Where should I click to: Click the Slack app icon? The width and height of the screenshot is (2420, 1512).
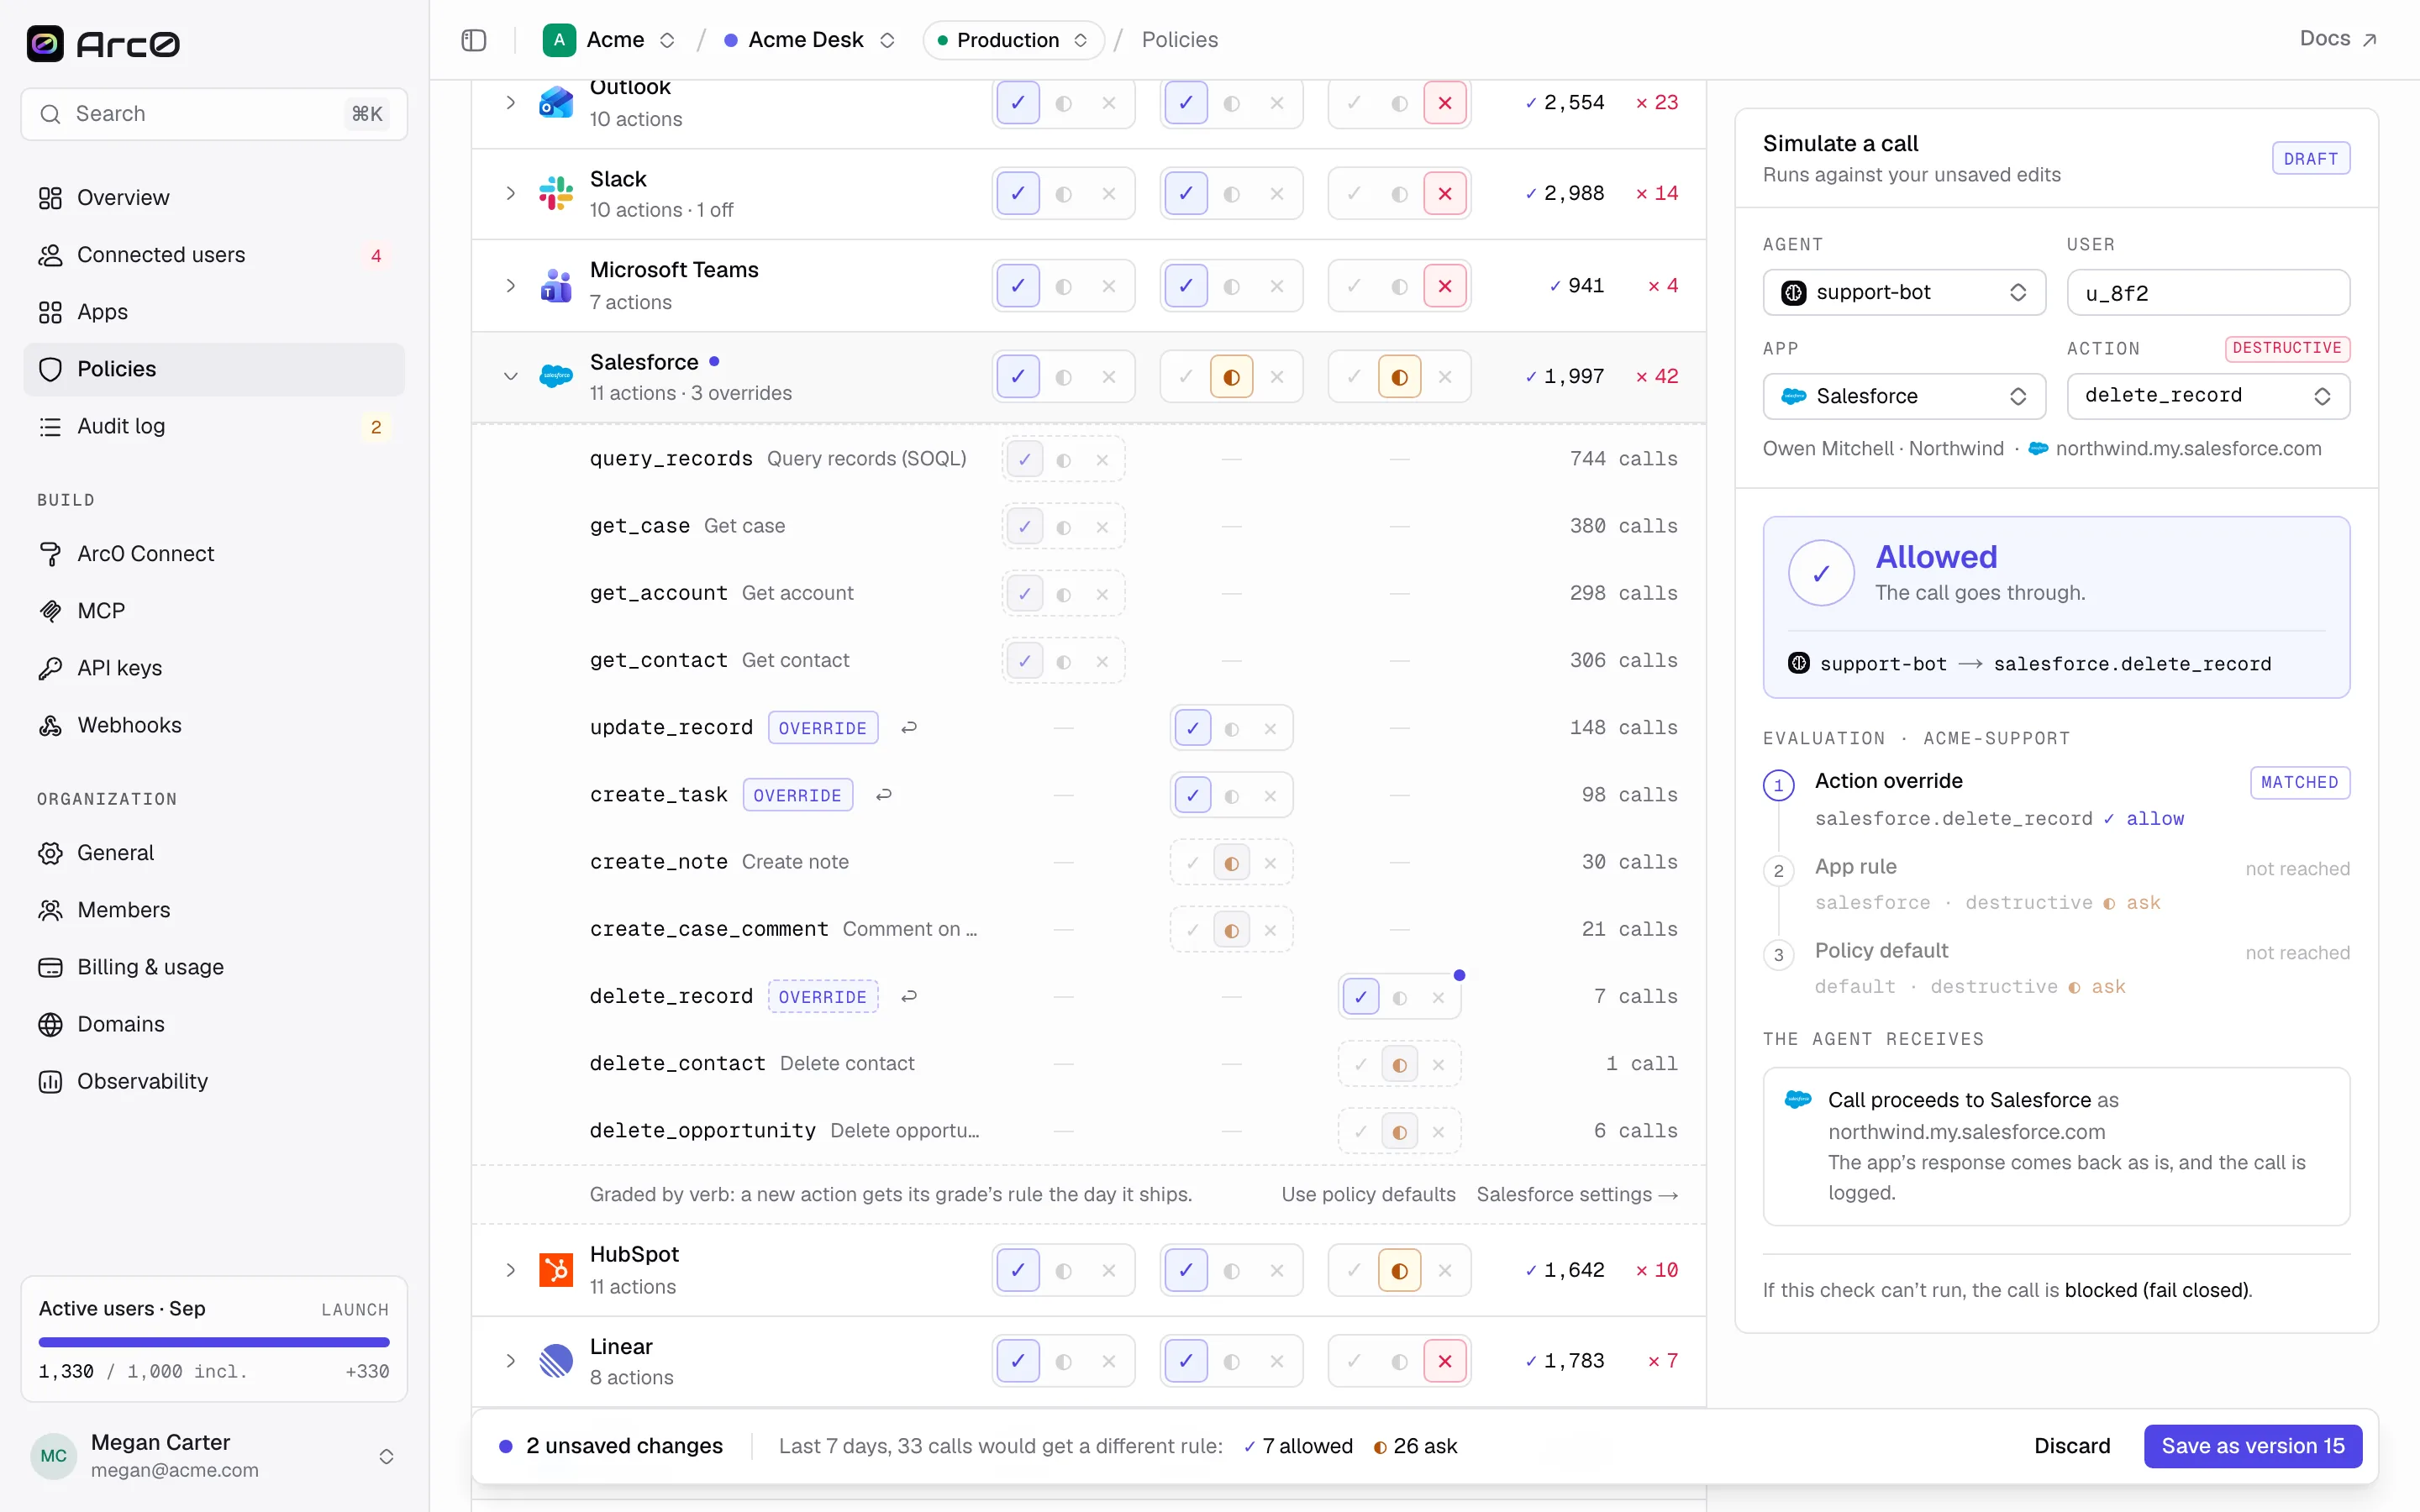point(556,193)
